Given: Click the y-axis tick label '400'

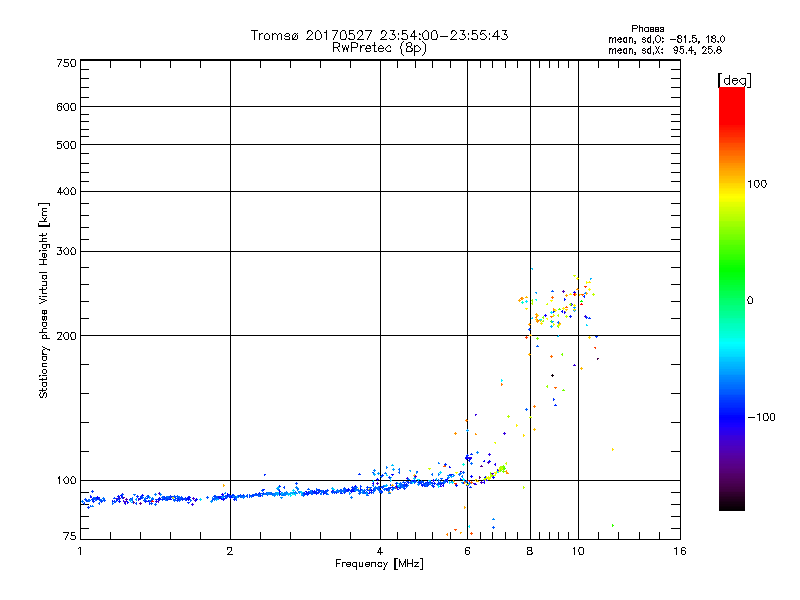Looking at the screenshot, I should [67, 191].
